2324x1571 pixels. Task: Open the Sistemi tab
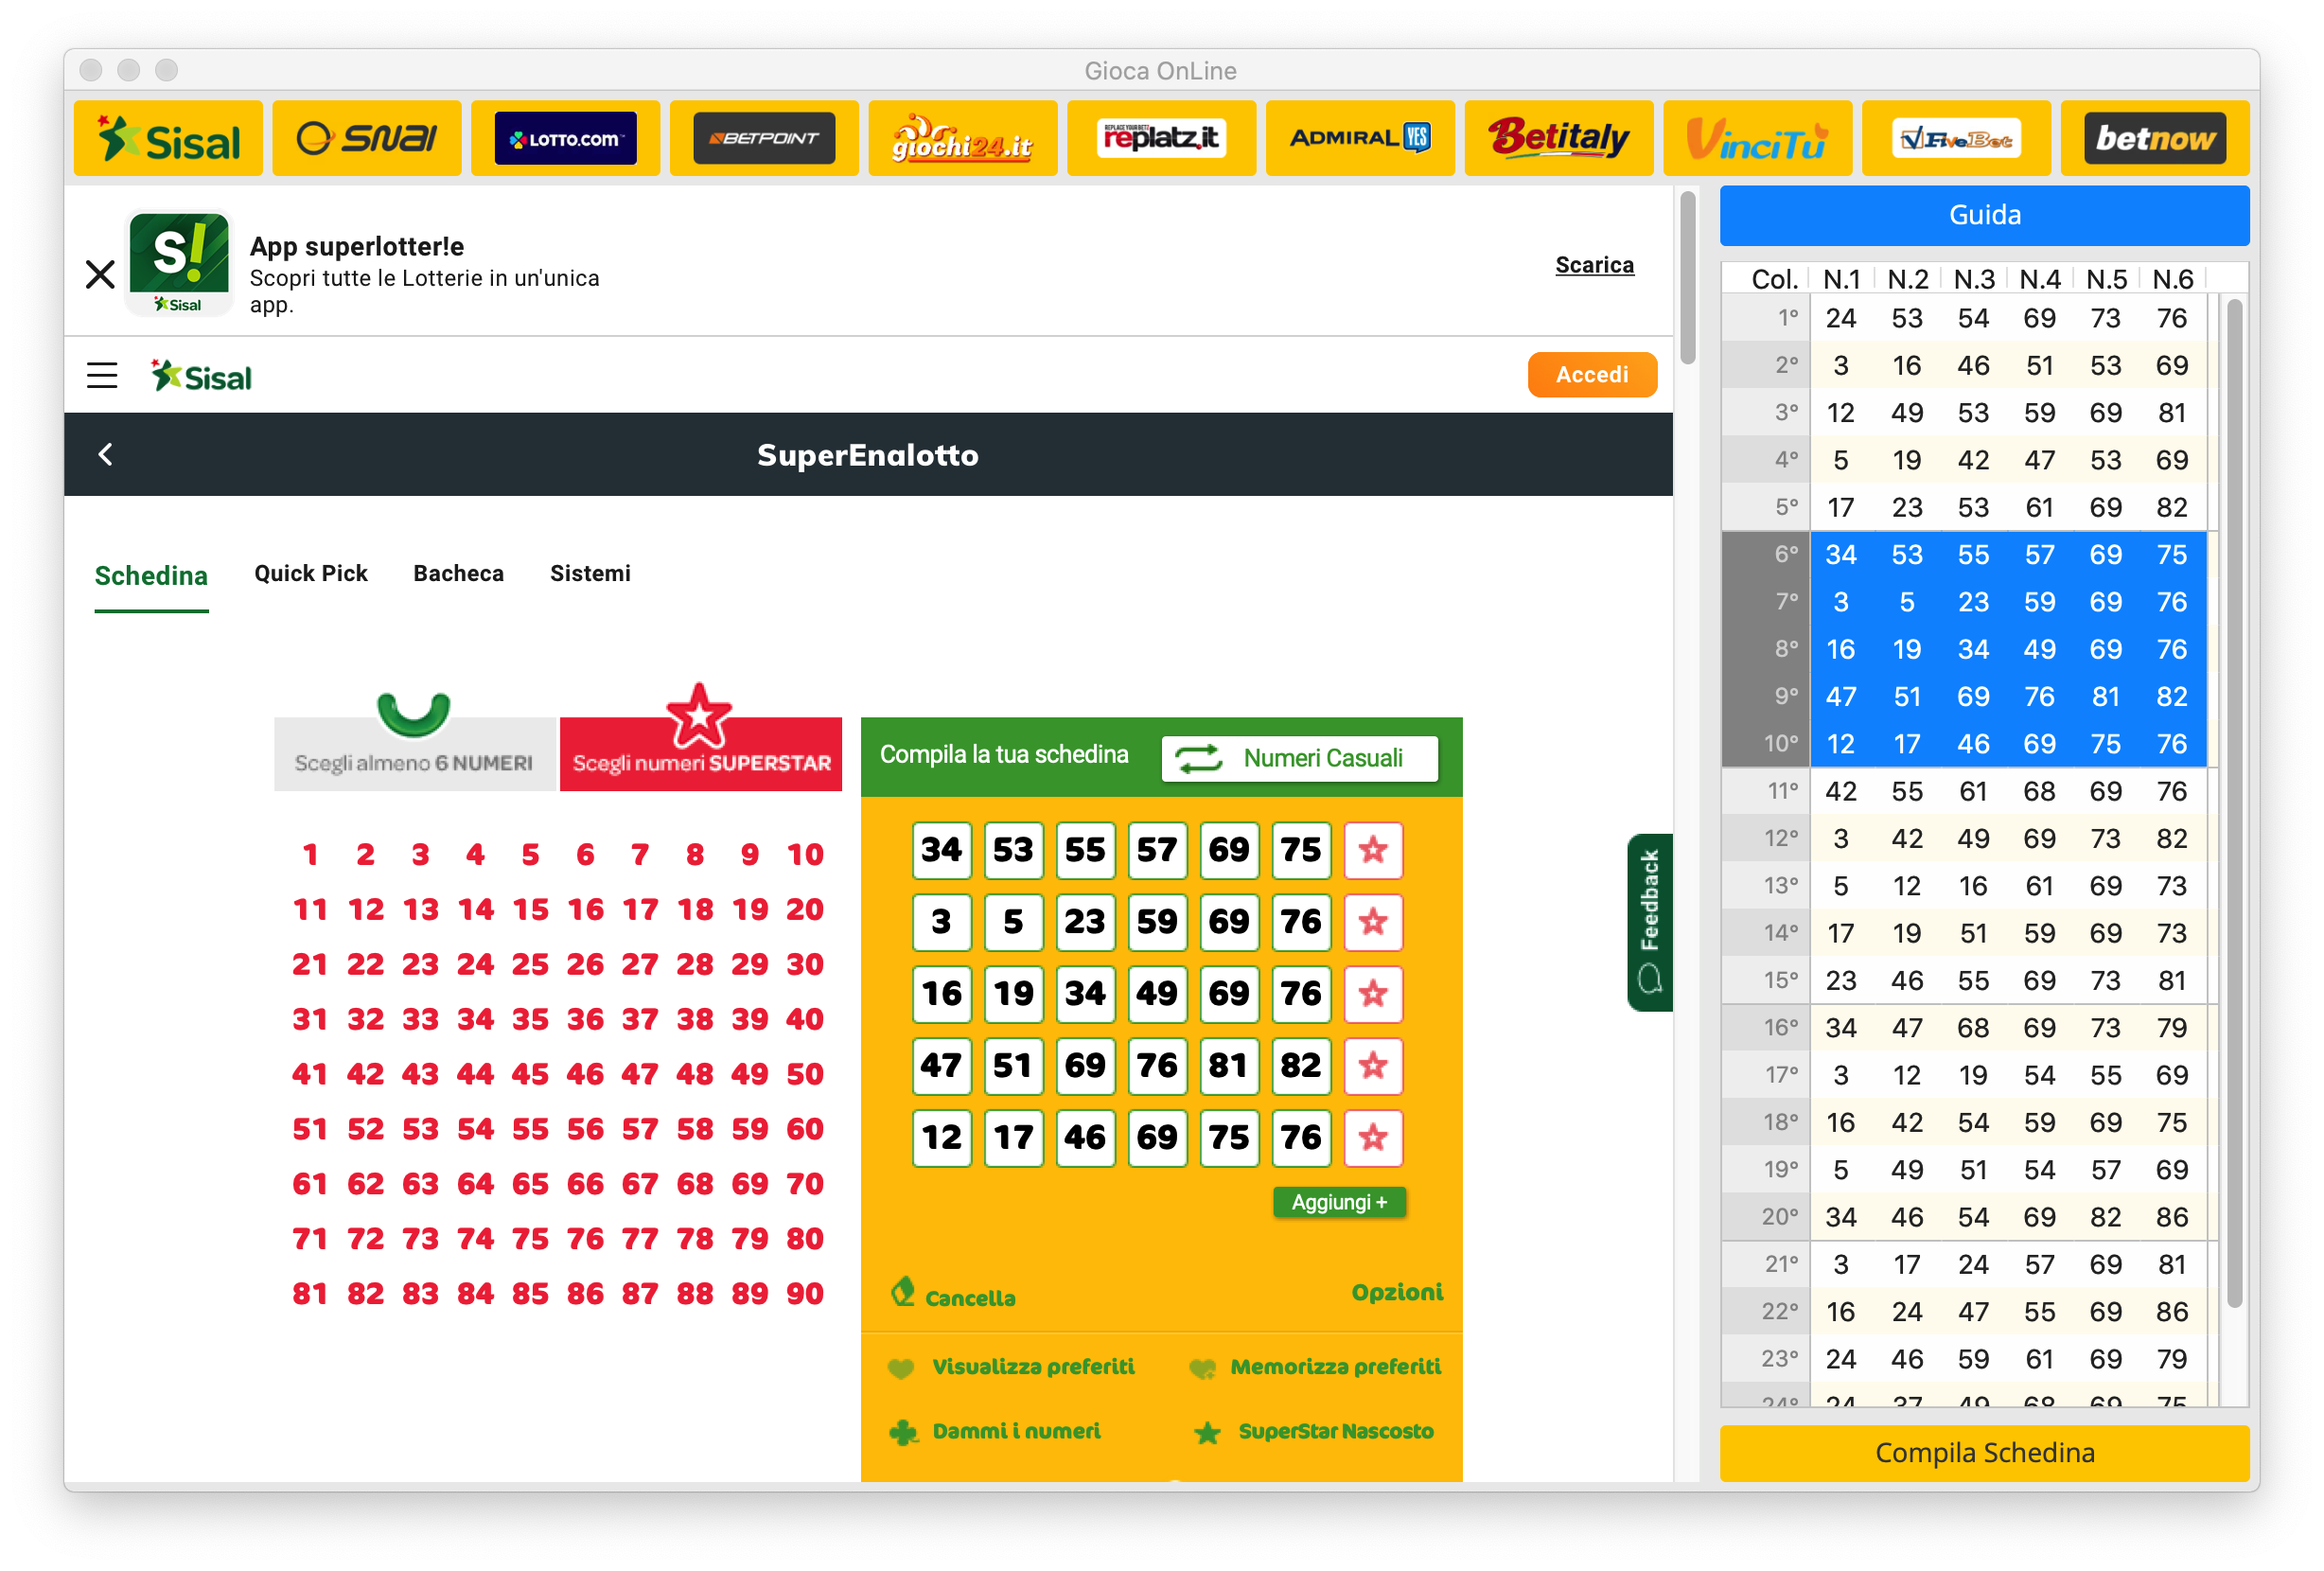tap(590, 573)
